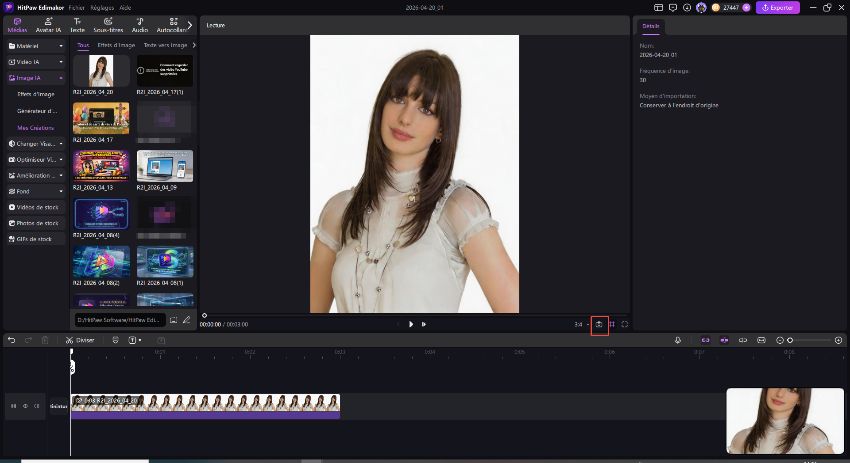Click the timeline zoom out minus
Viewport: 850px width, 463px height.
point(780,340)
